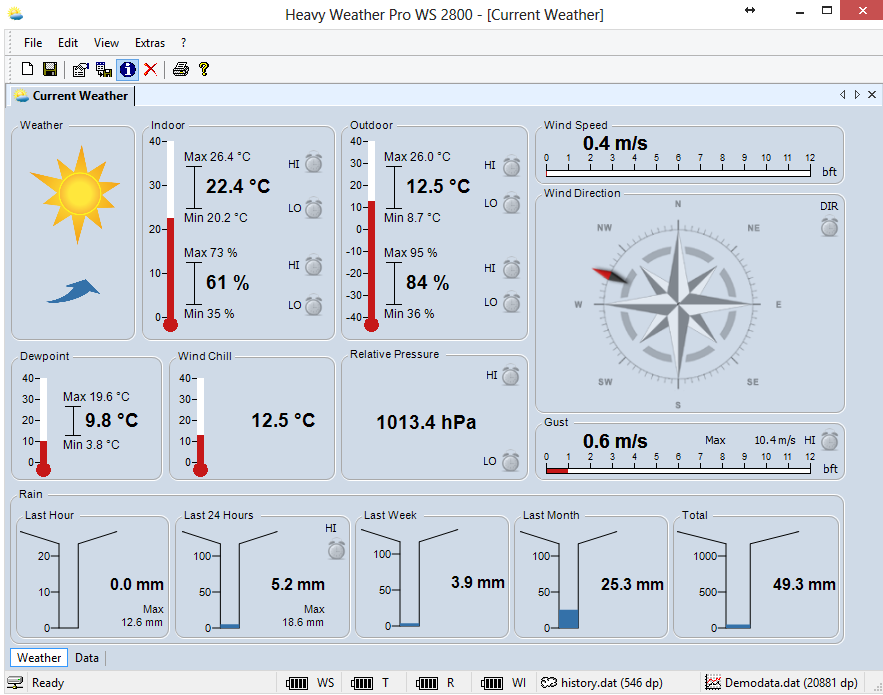The image size is (883, 695).
Task: Open the File menu
Action: 33,43
